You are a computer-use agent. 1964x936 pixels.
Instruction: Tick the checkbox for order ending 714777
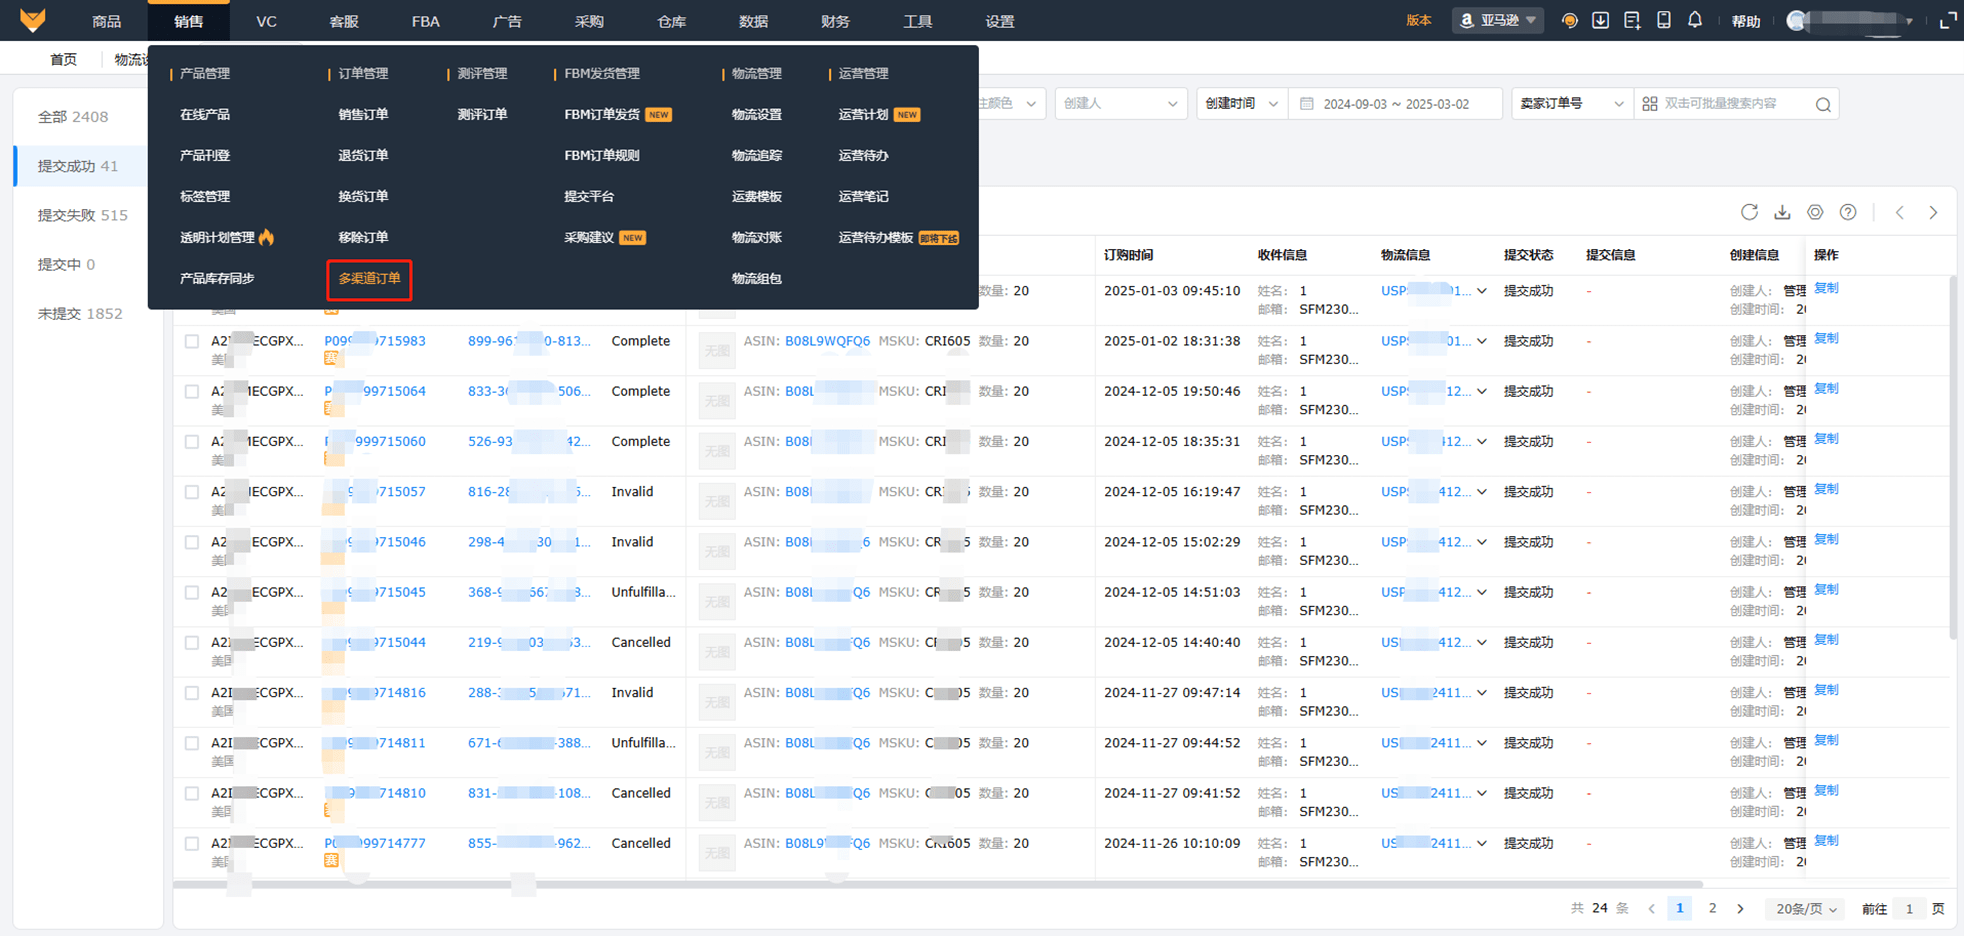[x=192, y=843]
